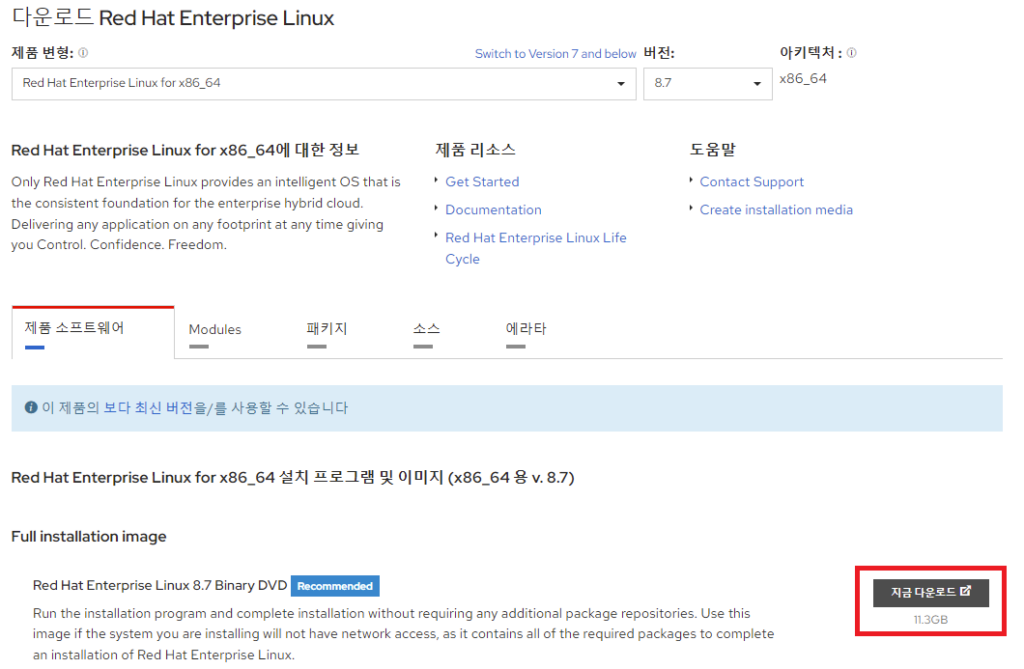Click the 도움말 heading
The width and height of the screenshot is (1024, 669).
(x=712, y=150)
